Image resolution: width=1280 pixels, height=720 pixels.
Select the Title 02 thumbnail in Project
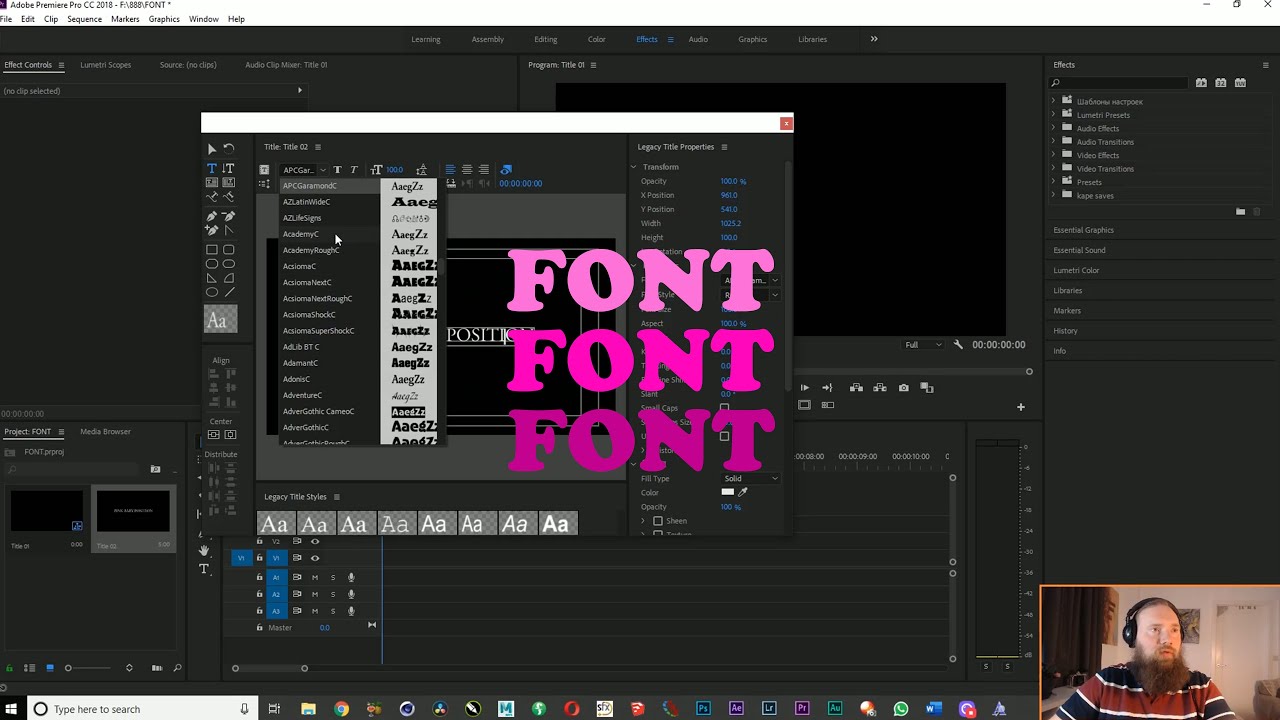(133, 512)
